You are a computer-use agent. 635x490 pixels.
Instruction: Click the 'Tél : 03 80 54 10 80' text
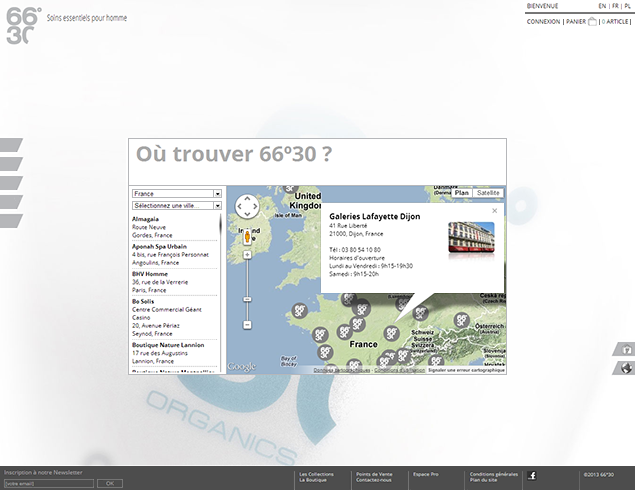(355, 250)
